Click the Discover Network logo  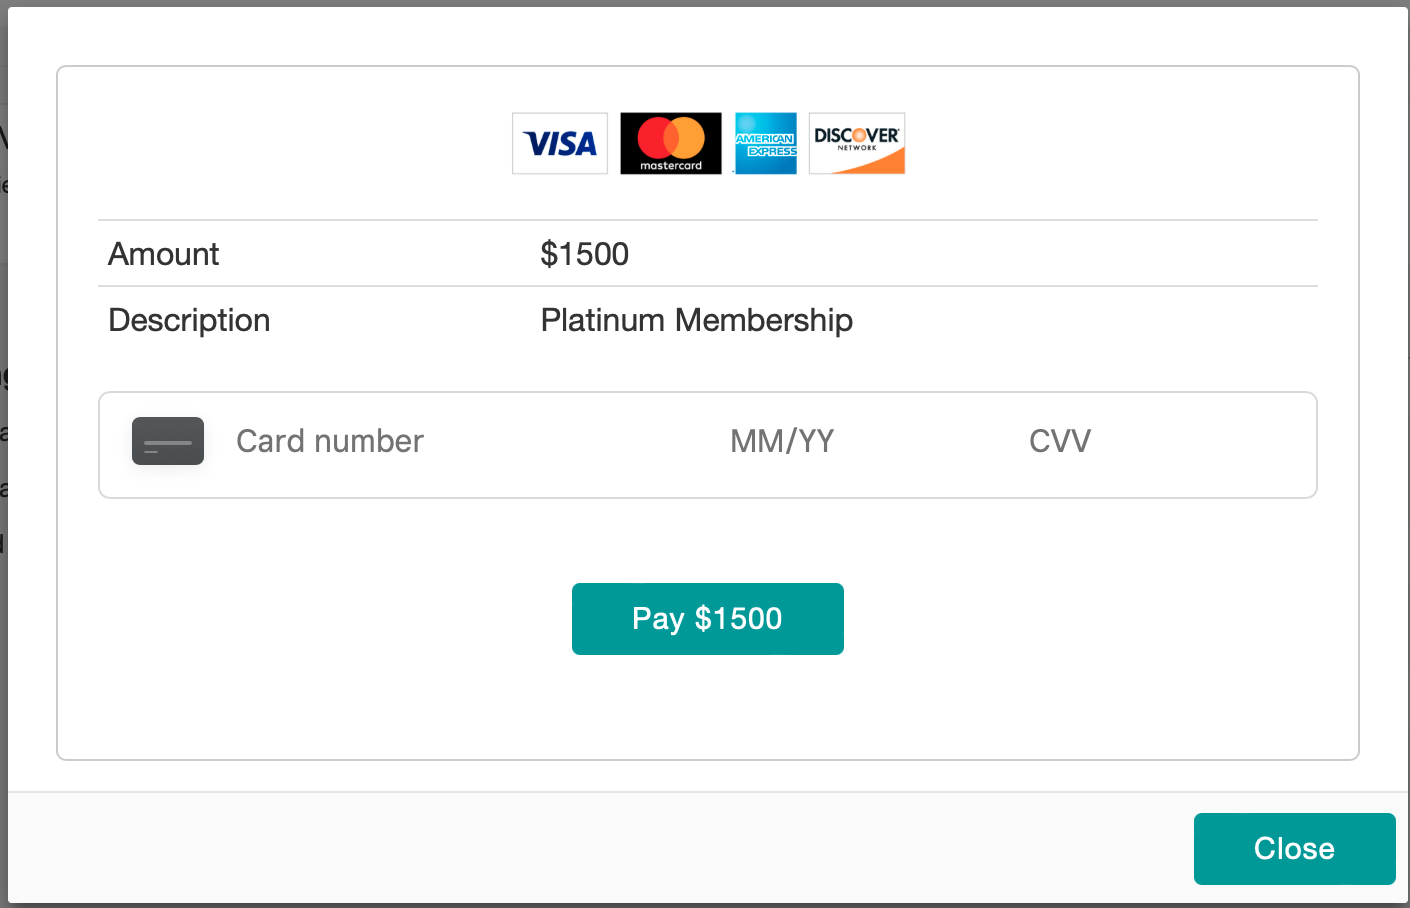tap(857, 143)
